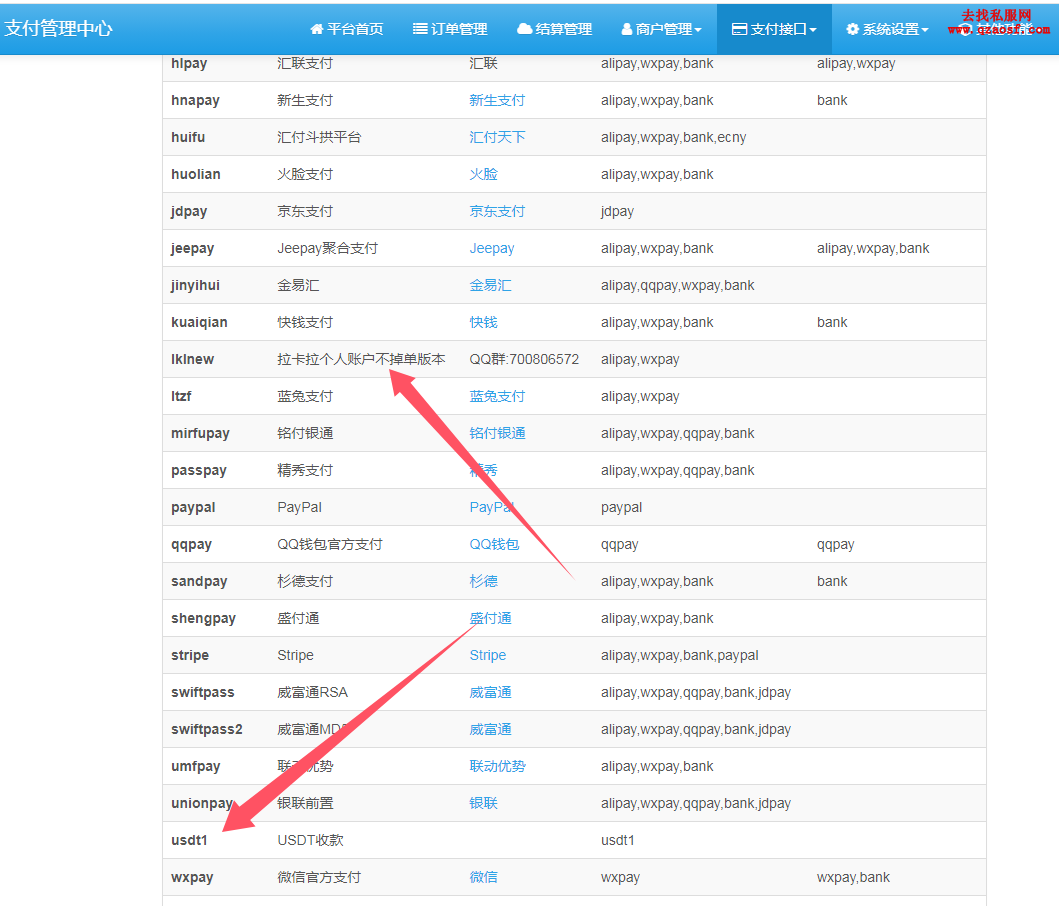
Task: Visit the 联动优势 link in the umfpay row
Action: 497,767
